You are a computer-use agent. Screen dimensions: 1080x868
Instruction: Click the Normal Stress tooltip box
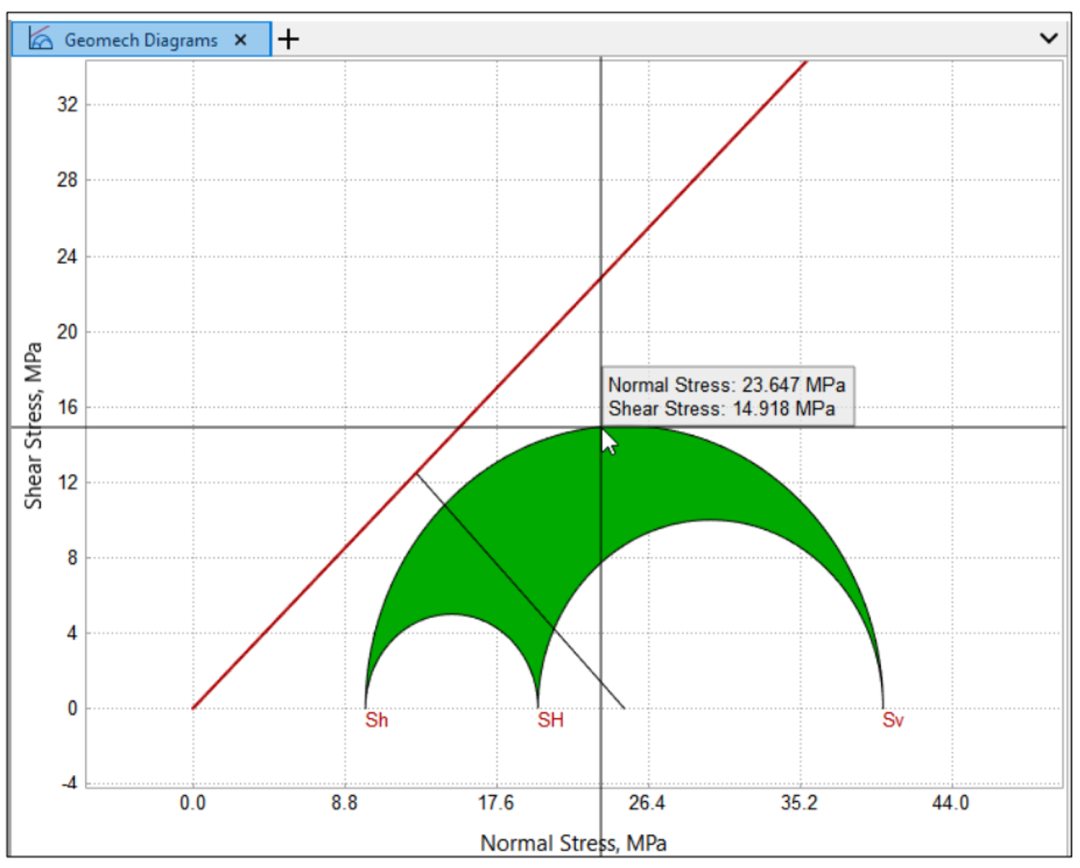click(728, 396)
